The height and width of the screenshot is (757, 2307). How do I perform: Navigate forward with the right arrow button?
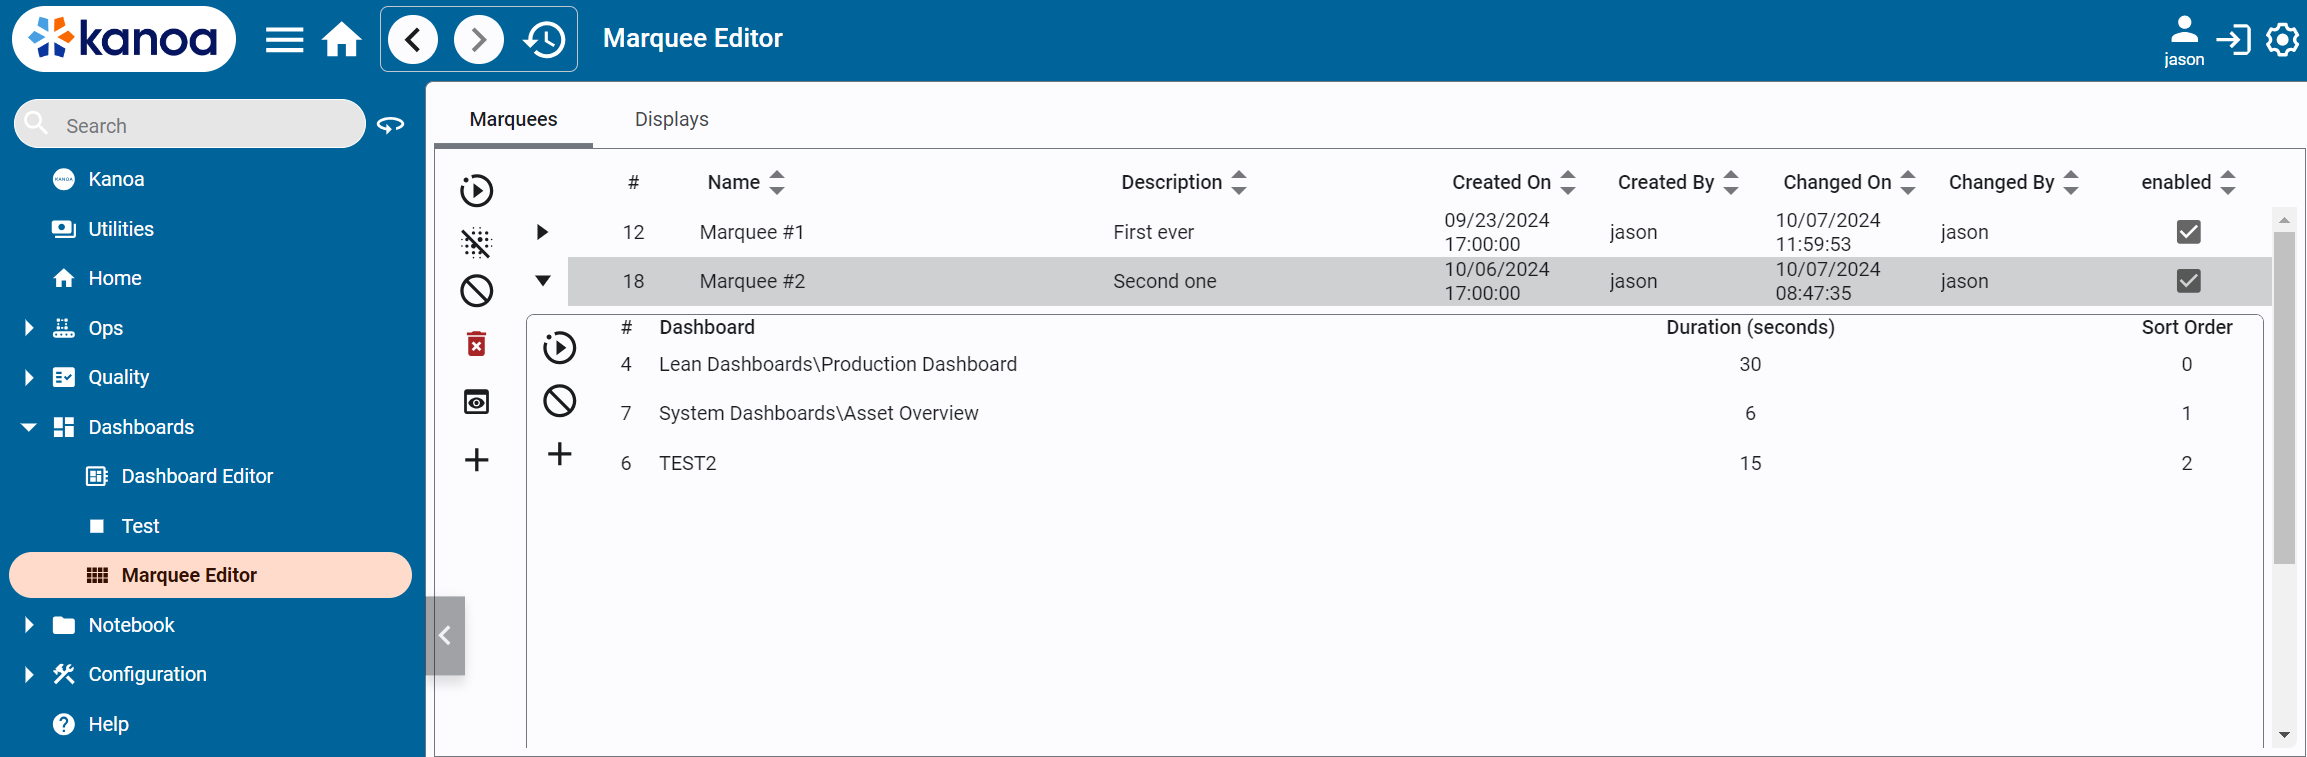coord(479,40)
